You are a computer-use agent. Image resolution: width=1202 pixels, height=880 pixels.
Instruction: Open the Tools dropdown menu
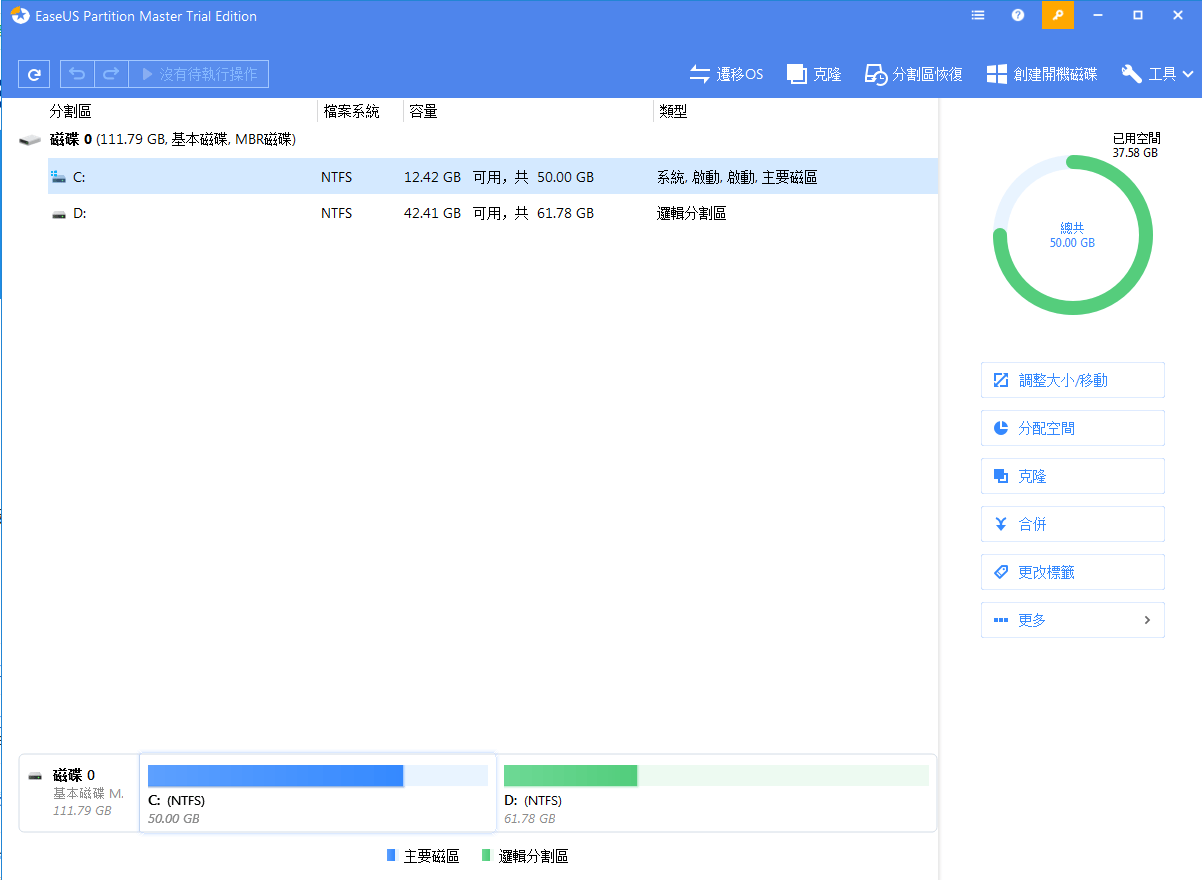point(1155,73)
